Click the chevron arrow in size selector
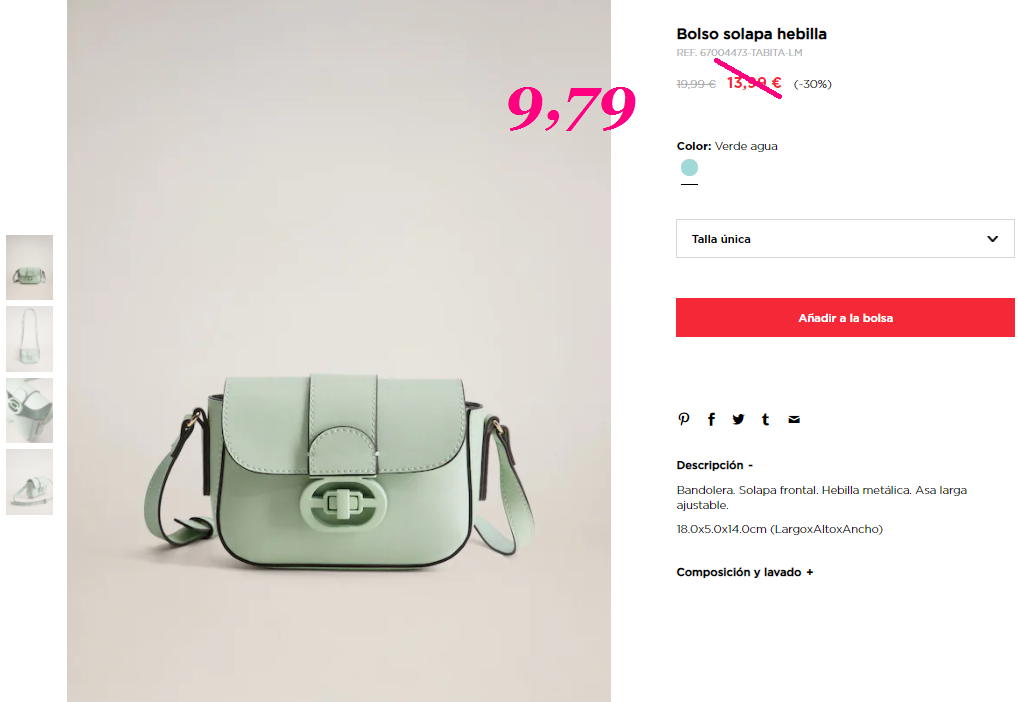This screenshot has width=1018, height=702. pyautogui.click(x=992, y=239)
